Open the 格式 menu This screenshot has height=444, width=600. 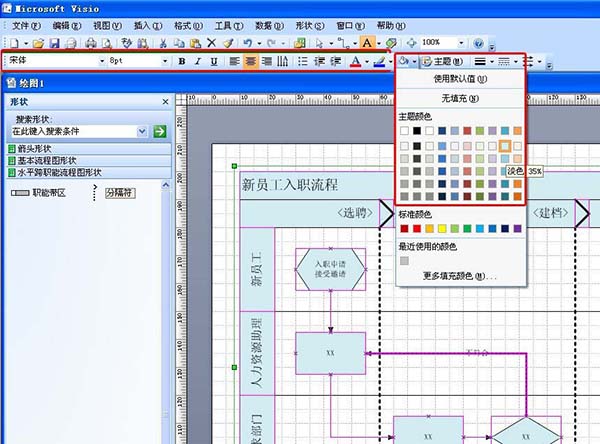pyautogui.click(x=188, y=26)
